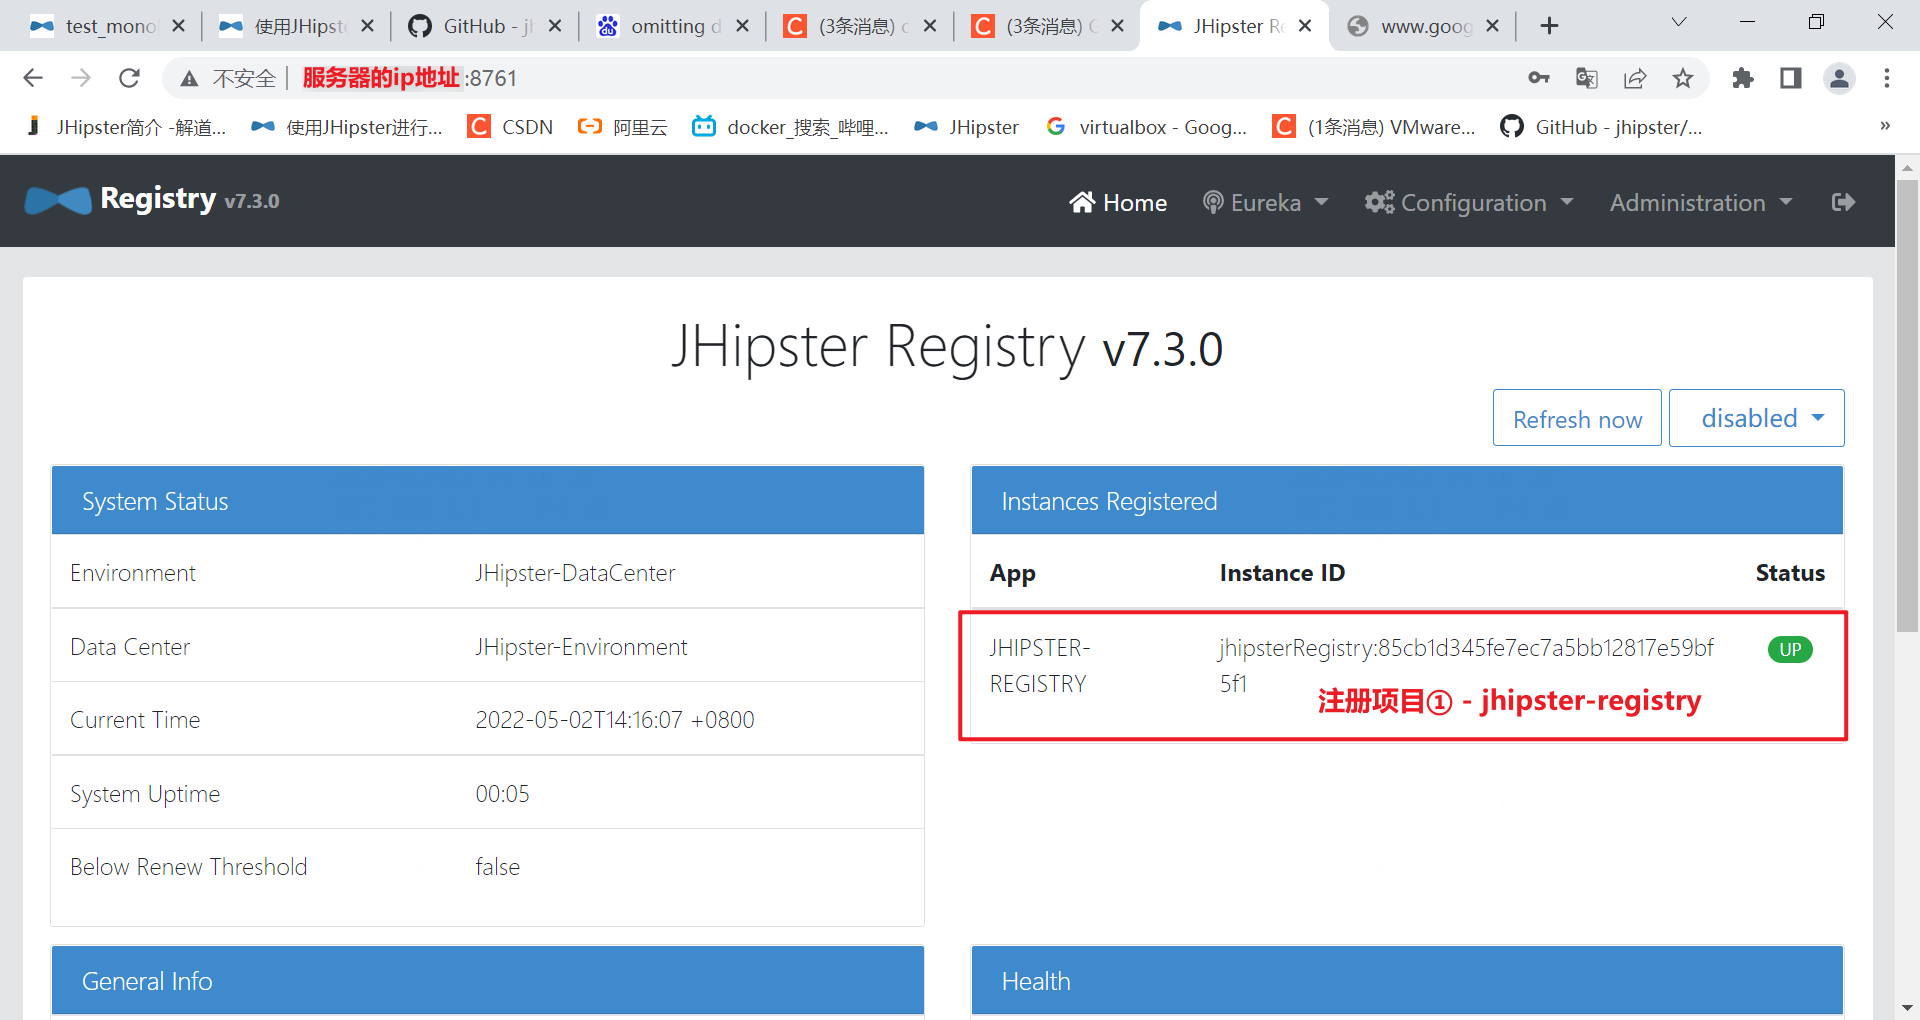Expand the Configuration menu
1920x1020 pixels.
coord(1469,203)
